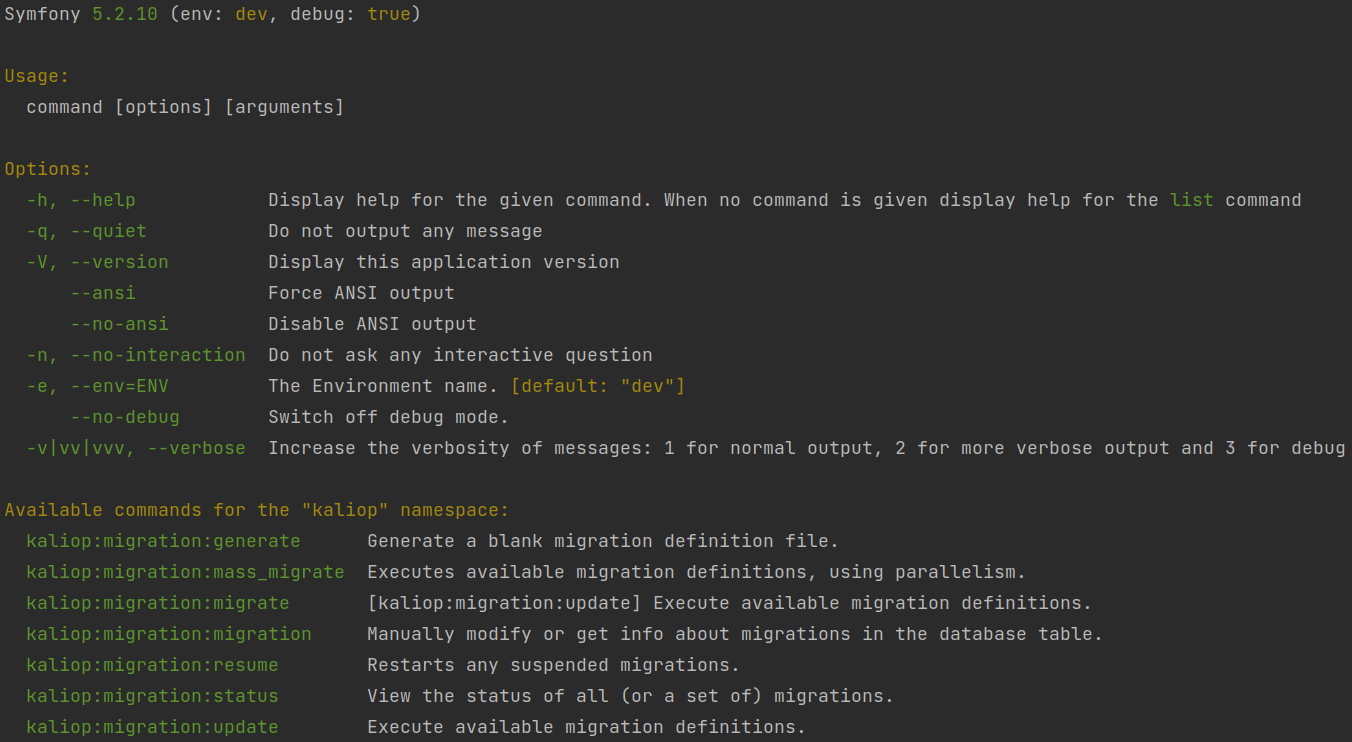Click the -q, --quiet option text
Image resolution: width=1352 pixels, height=742 pixels.
tap(86, 231)
